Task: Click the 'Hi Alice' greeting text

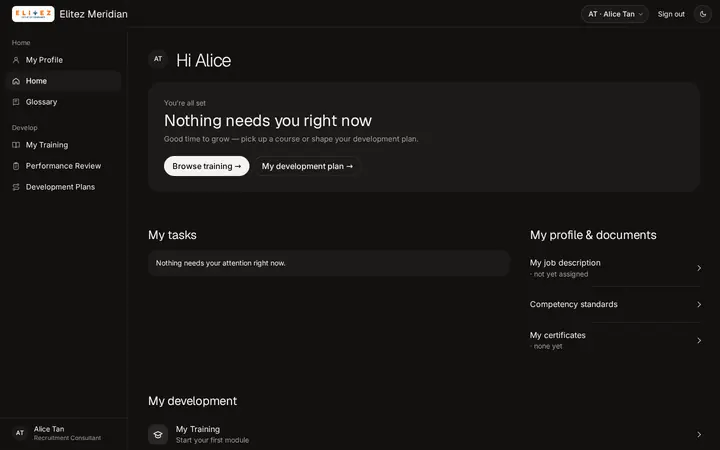Action: coord(203,61)
